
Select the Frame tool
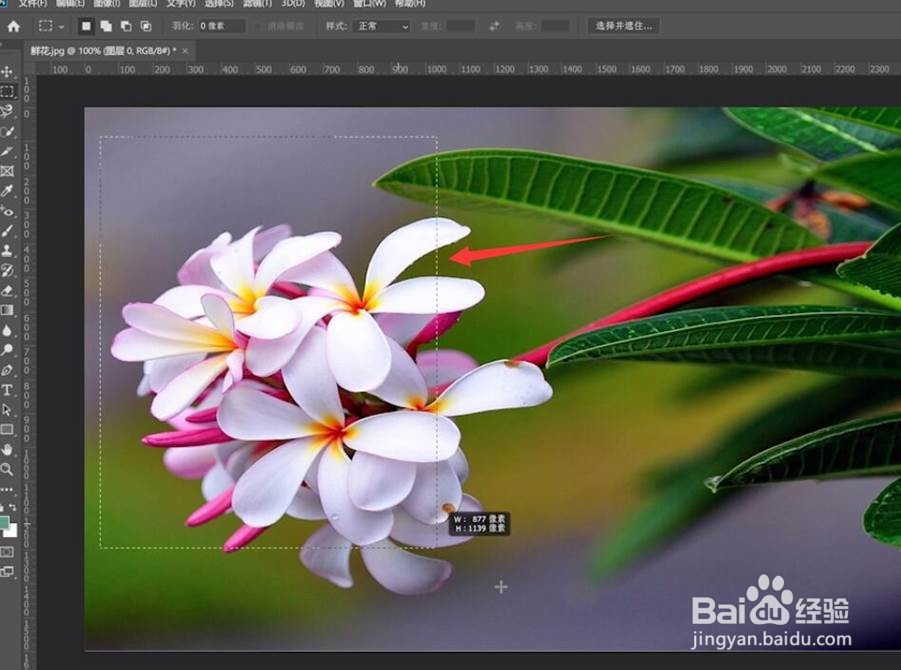tap(7, 171)
